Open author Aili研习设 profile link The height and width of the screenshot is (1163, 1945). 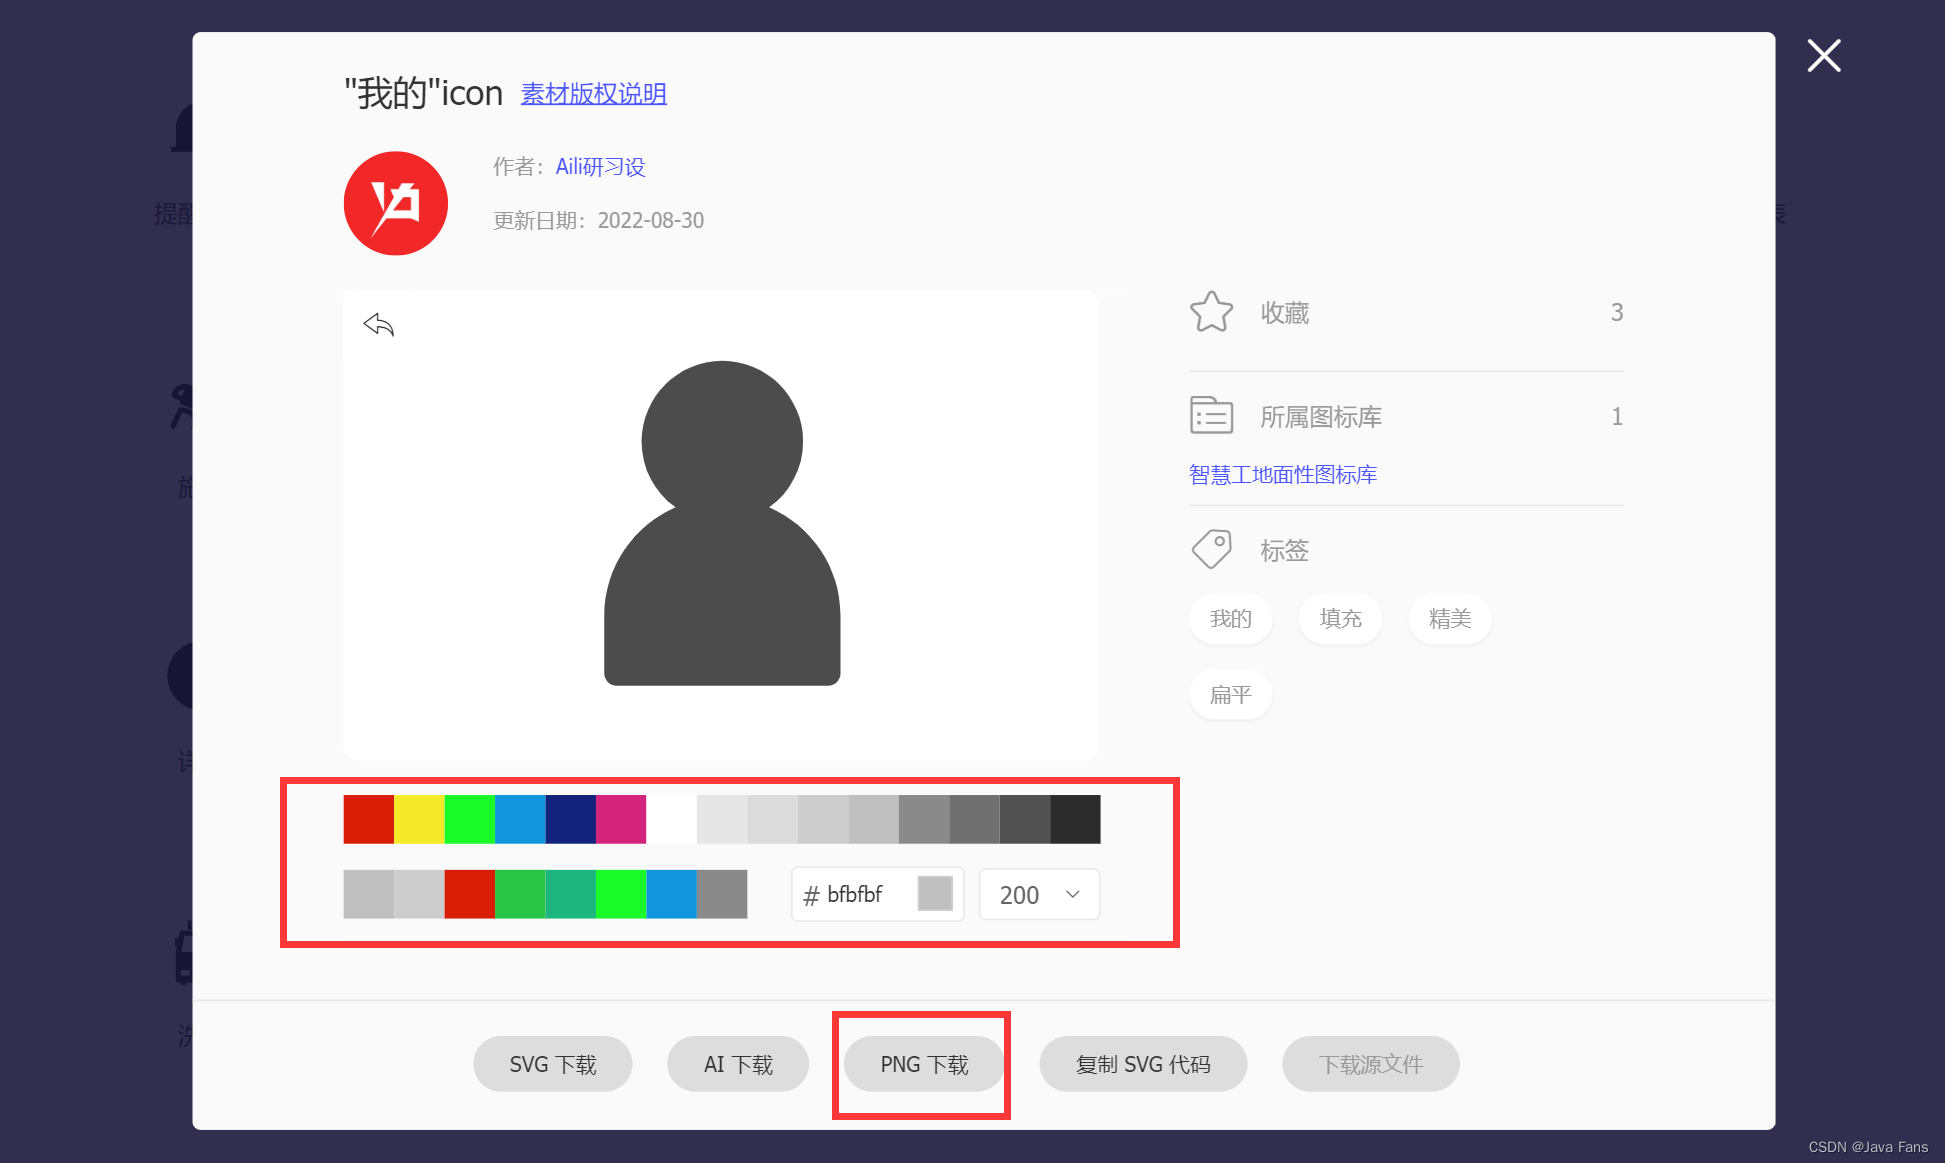(x=601, y=167)
